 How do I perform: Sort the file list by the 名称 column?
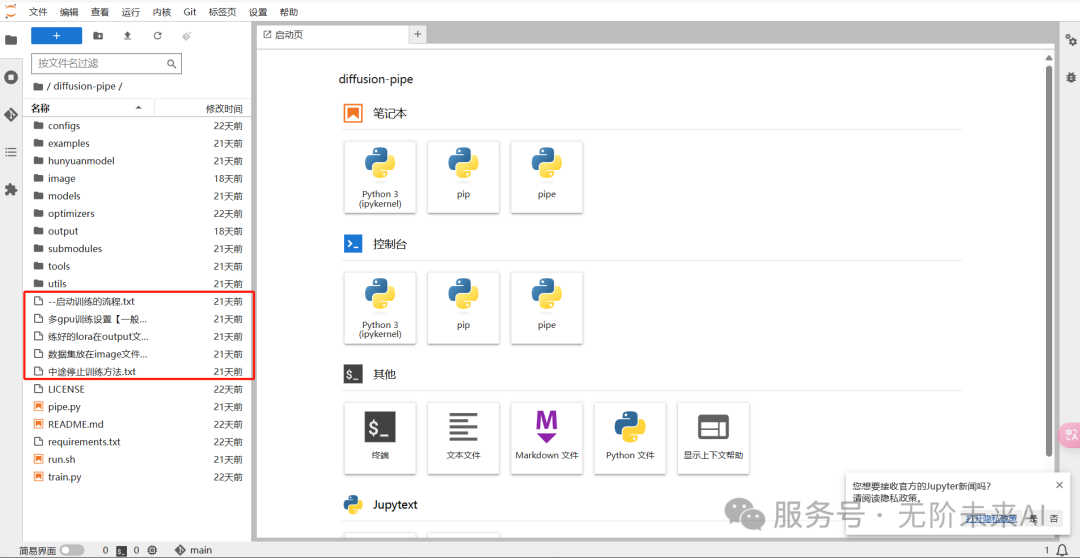pyautogui.click(x=88, y=108)
